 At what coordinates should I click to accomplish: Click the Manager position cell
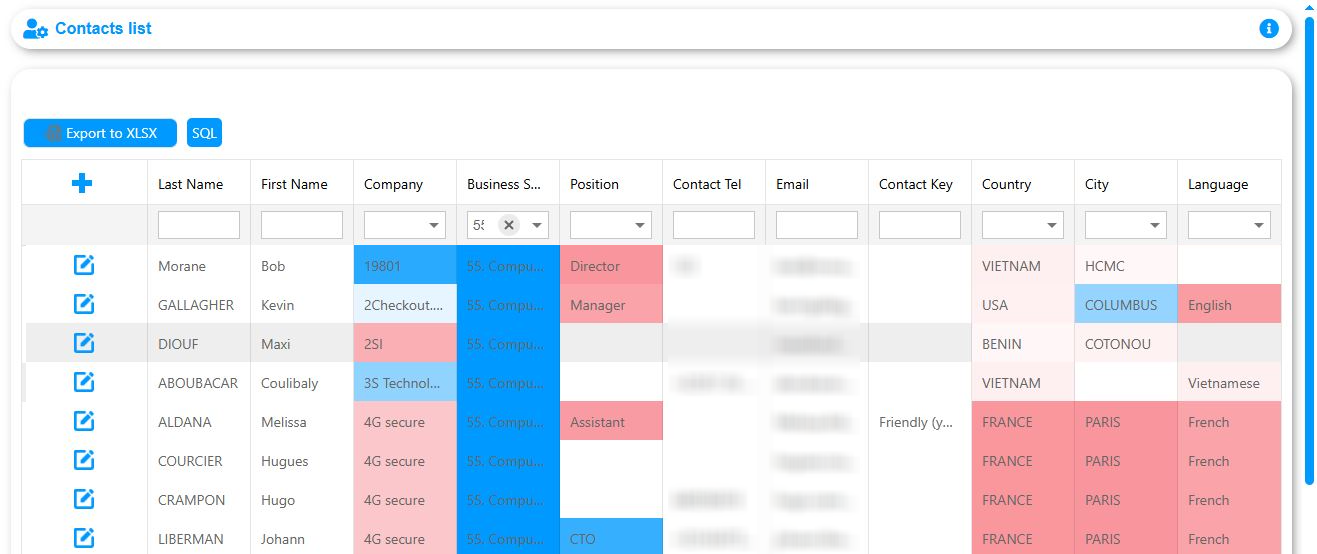[x=611, y=305]
